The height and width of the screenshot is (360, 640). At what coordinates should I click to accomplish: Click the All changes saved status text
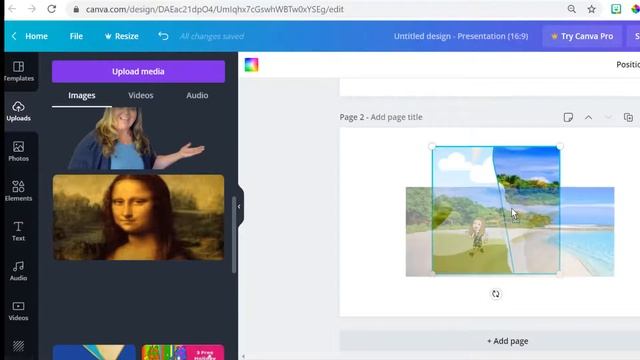pos(212,36)
